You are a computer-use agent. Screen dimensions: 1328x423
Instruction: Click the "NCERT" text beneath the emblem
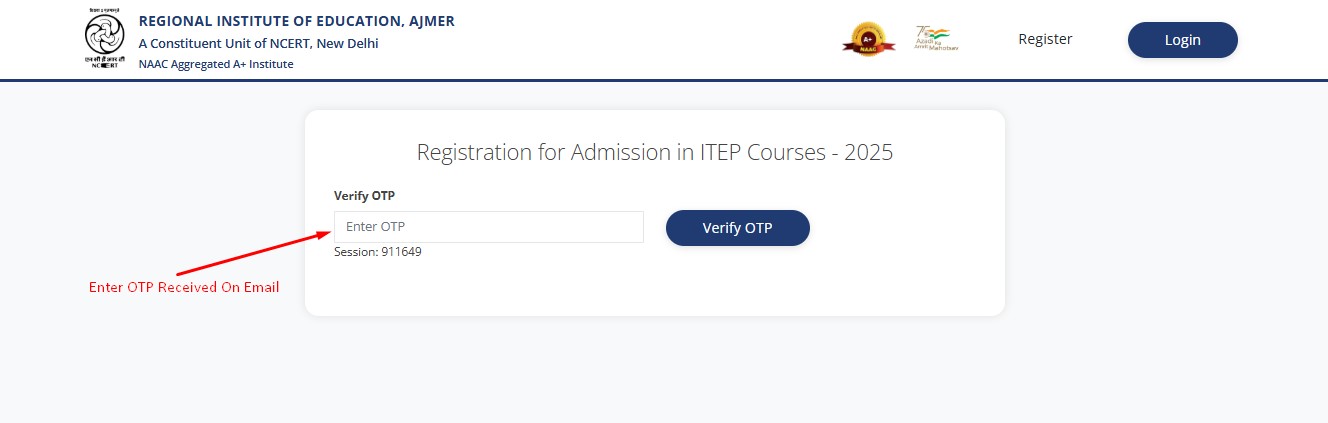click(x=105, y=65)
